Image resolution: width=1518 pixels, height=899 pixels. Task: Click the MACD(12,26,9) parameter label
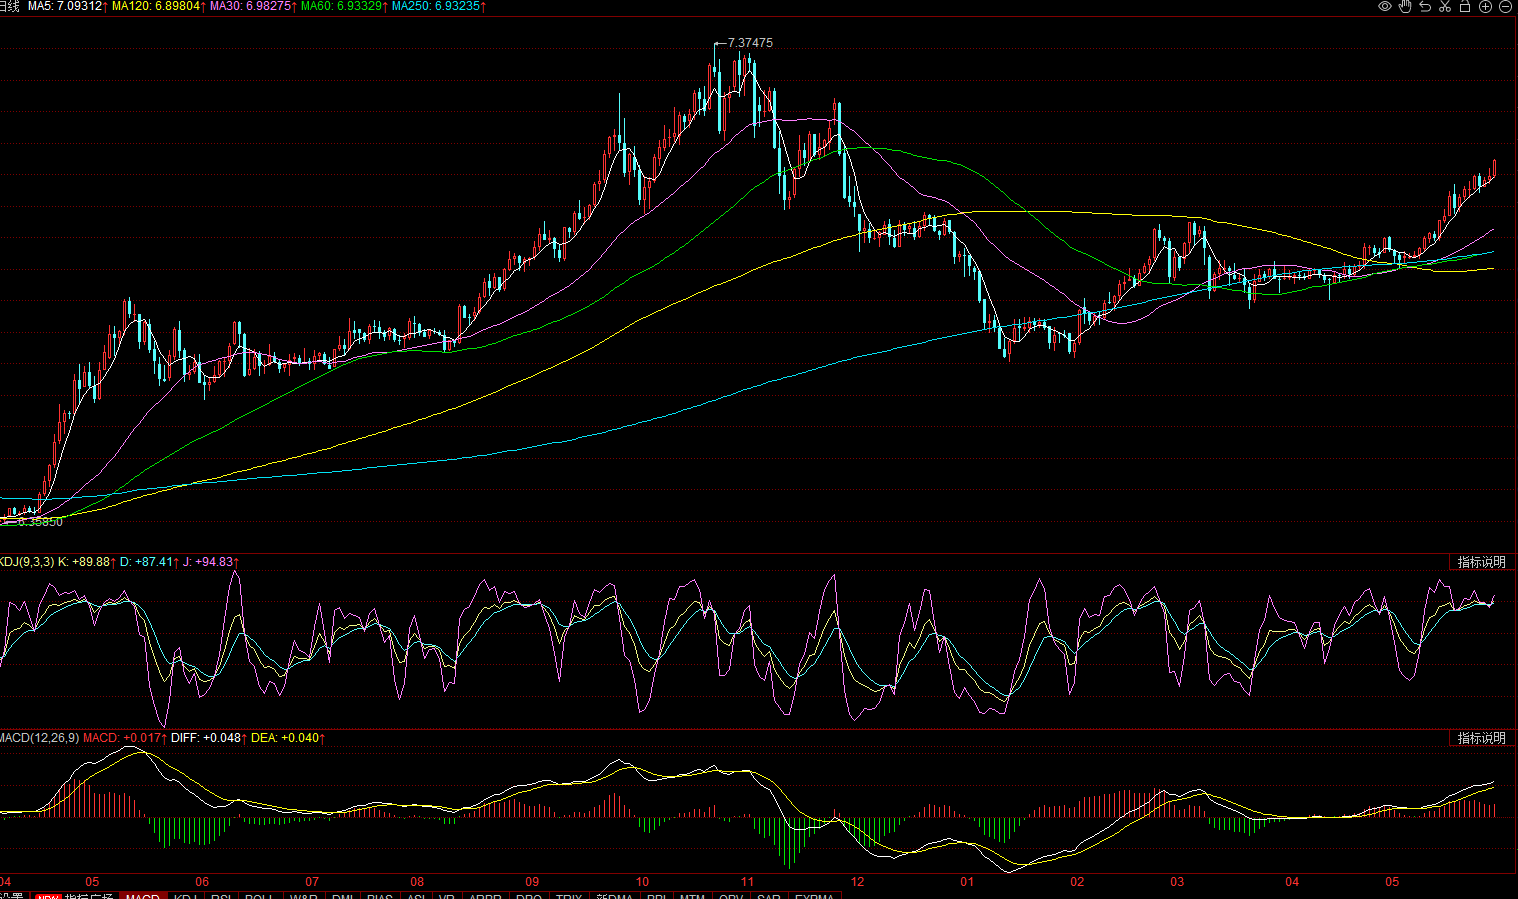39,738
